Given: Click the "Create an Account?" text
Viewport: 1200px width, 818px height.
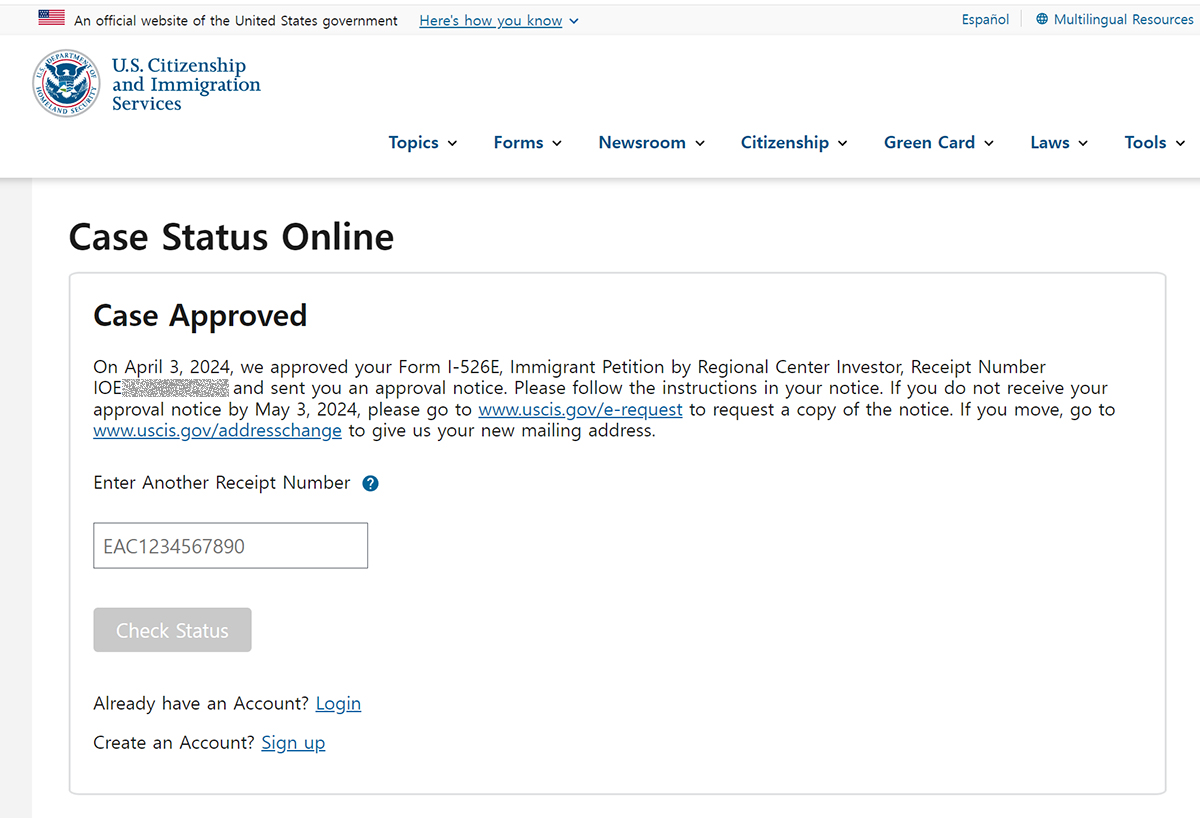Looking at the screenshot, I should point(174,743).
